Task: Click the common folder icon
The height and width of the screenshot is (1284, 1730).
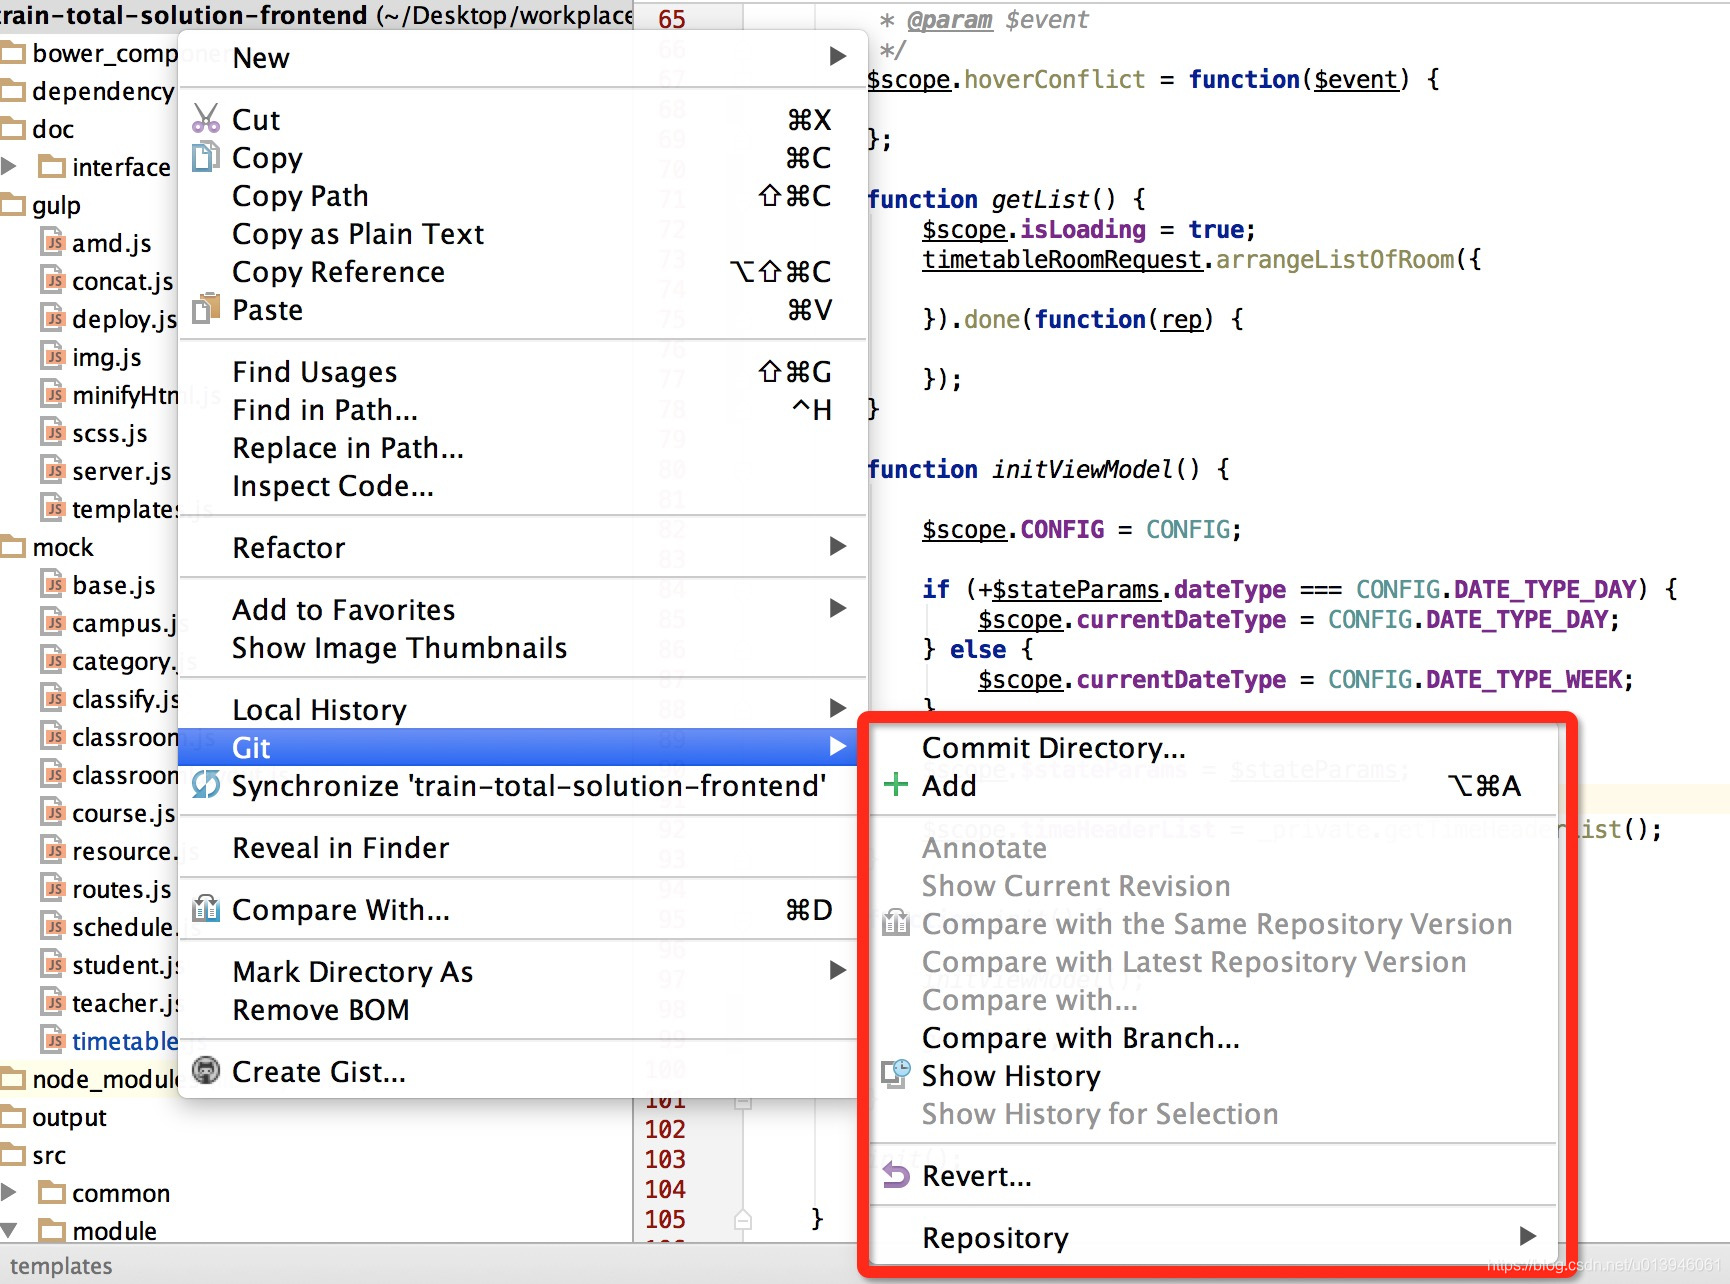Action: [52, 1193]
